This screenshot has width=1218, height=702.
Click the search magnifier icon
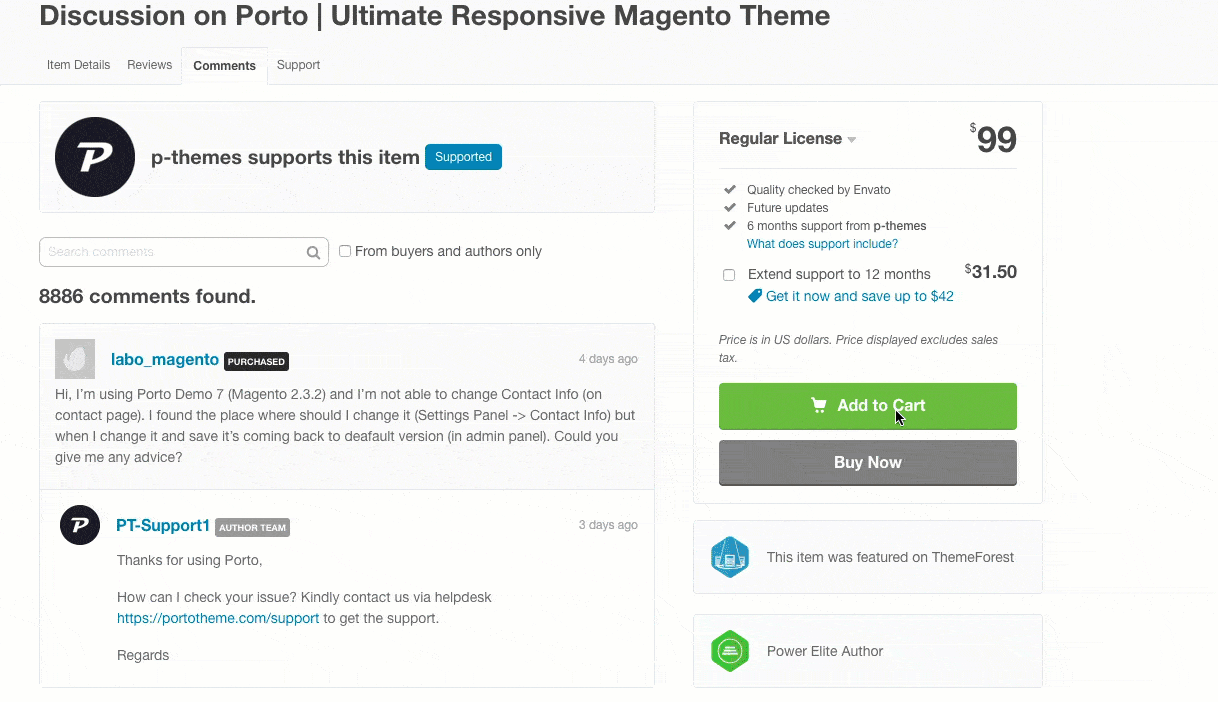[x=314, y=253]
